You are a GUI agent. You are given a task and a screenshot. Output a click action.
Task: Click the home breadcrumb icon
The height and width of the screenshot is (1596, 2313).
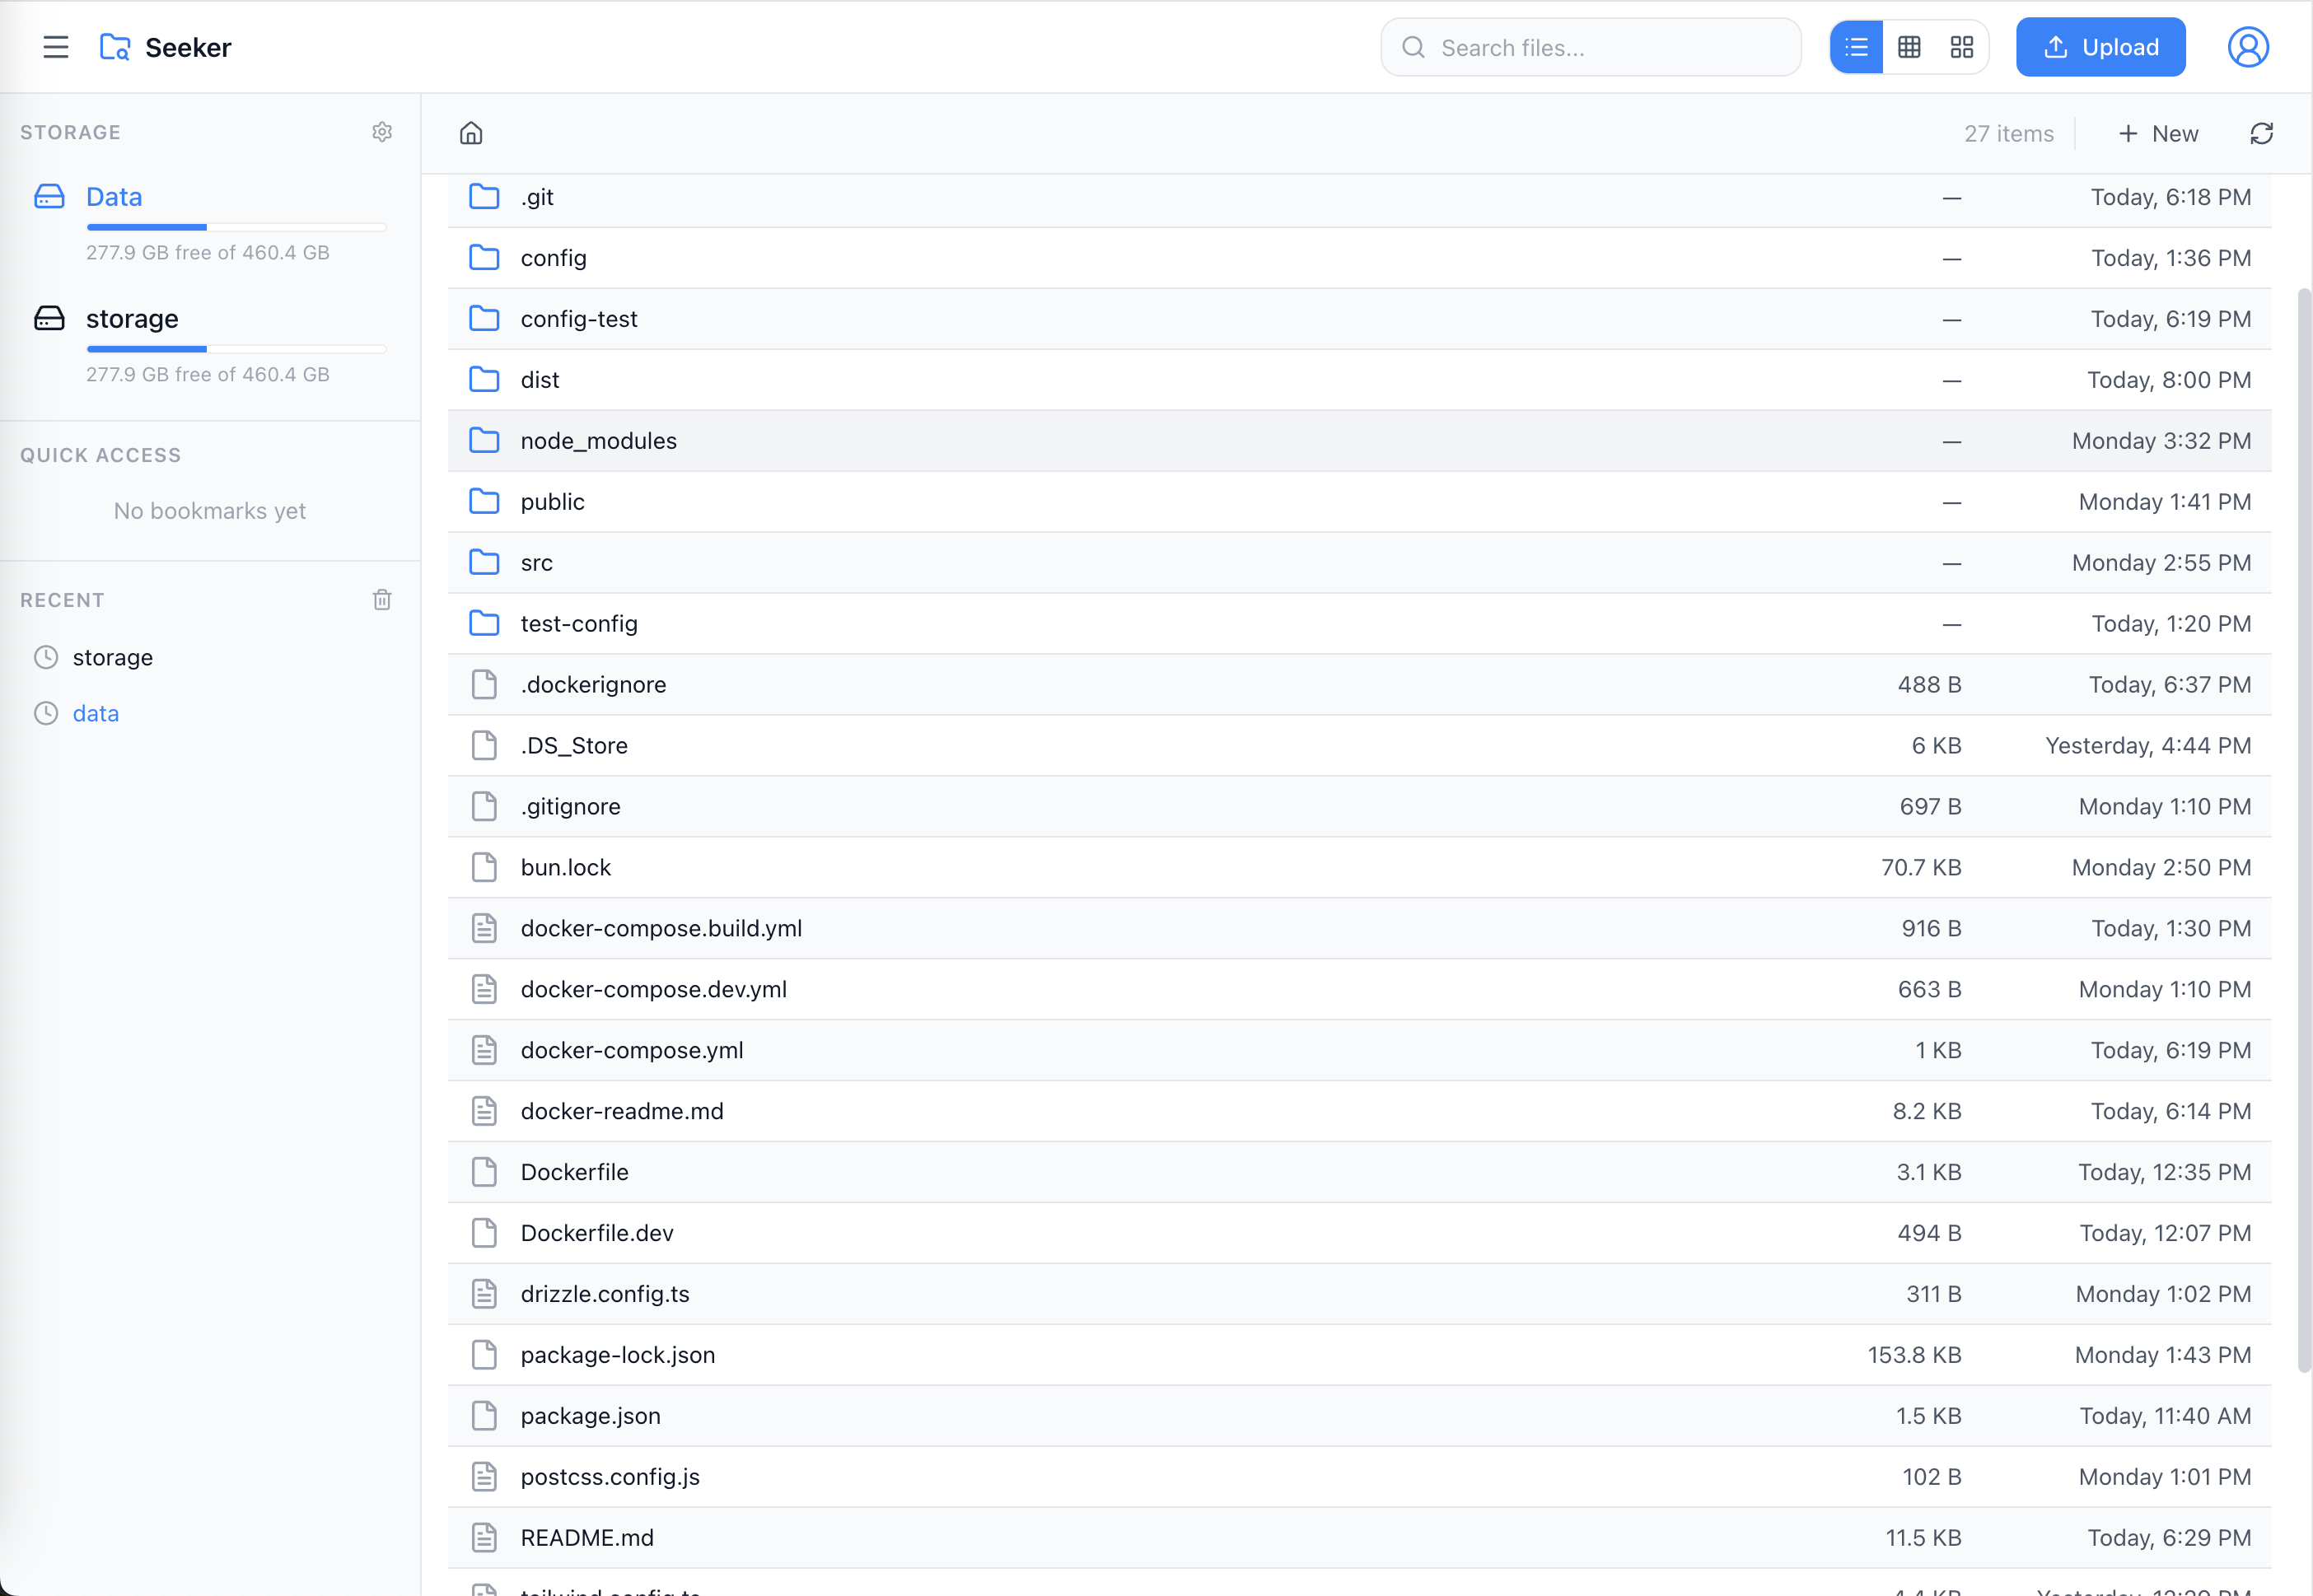[x=471, y=134]
